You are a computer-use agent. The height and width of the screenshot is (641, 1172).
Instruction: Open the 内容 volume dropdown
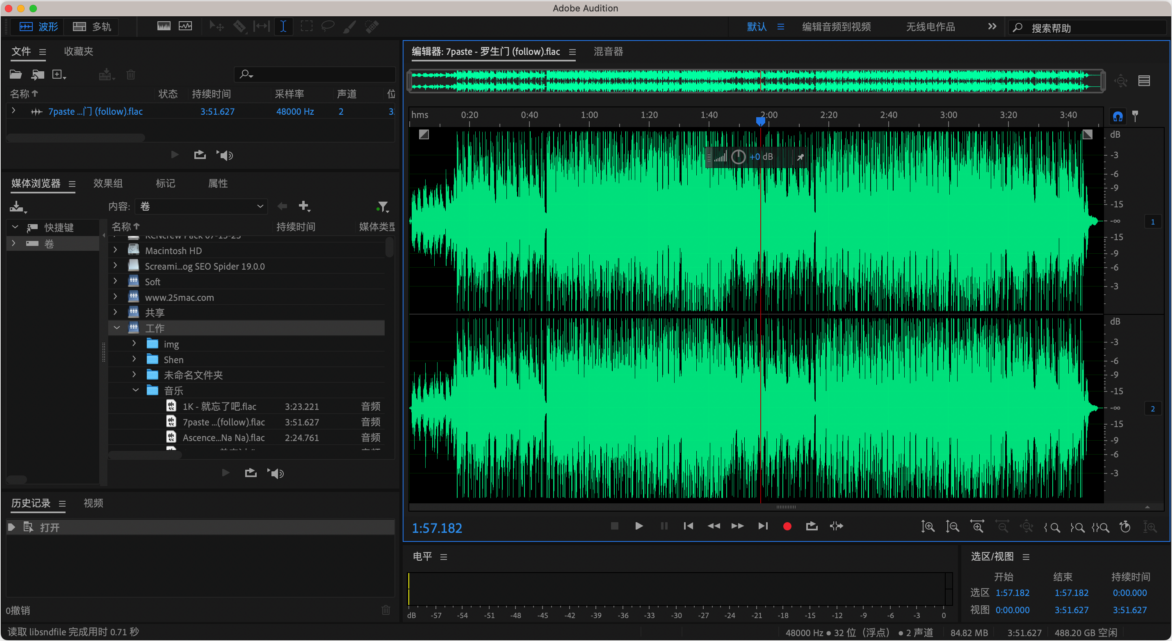tap(200, 206)
